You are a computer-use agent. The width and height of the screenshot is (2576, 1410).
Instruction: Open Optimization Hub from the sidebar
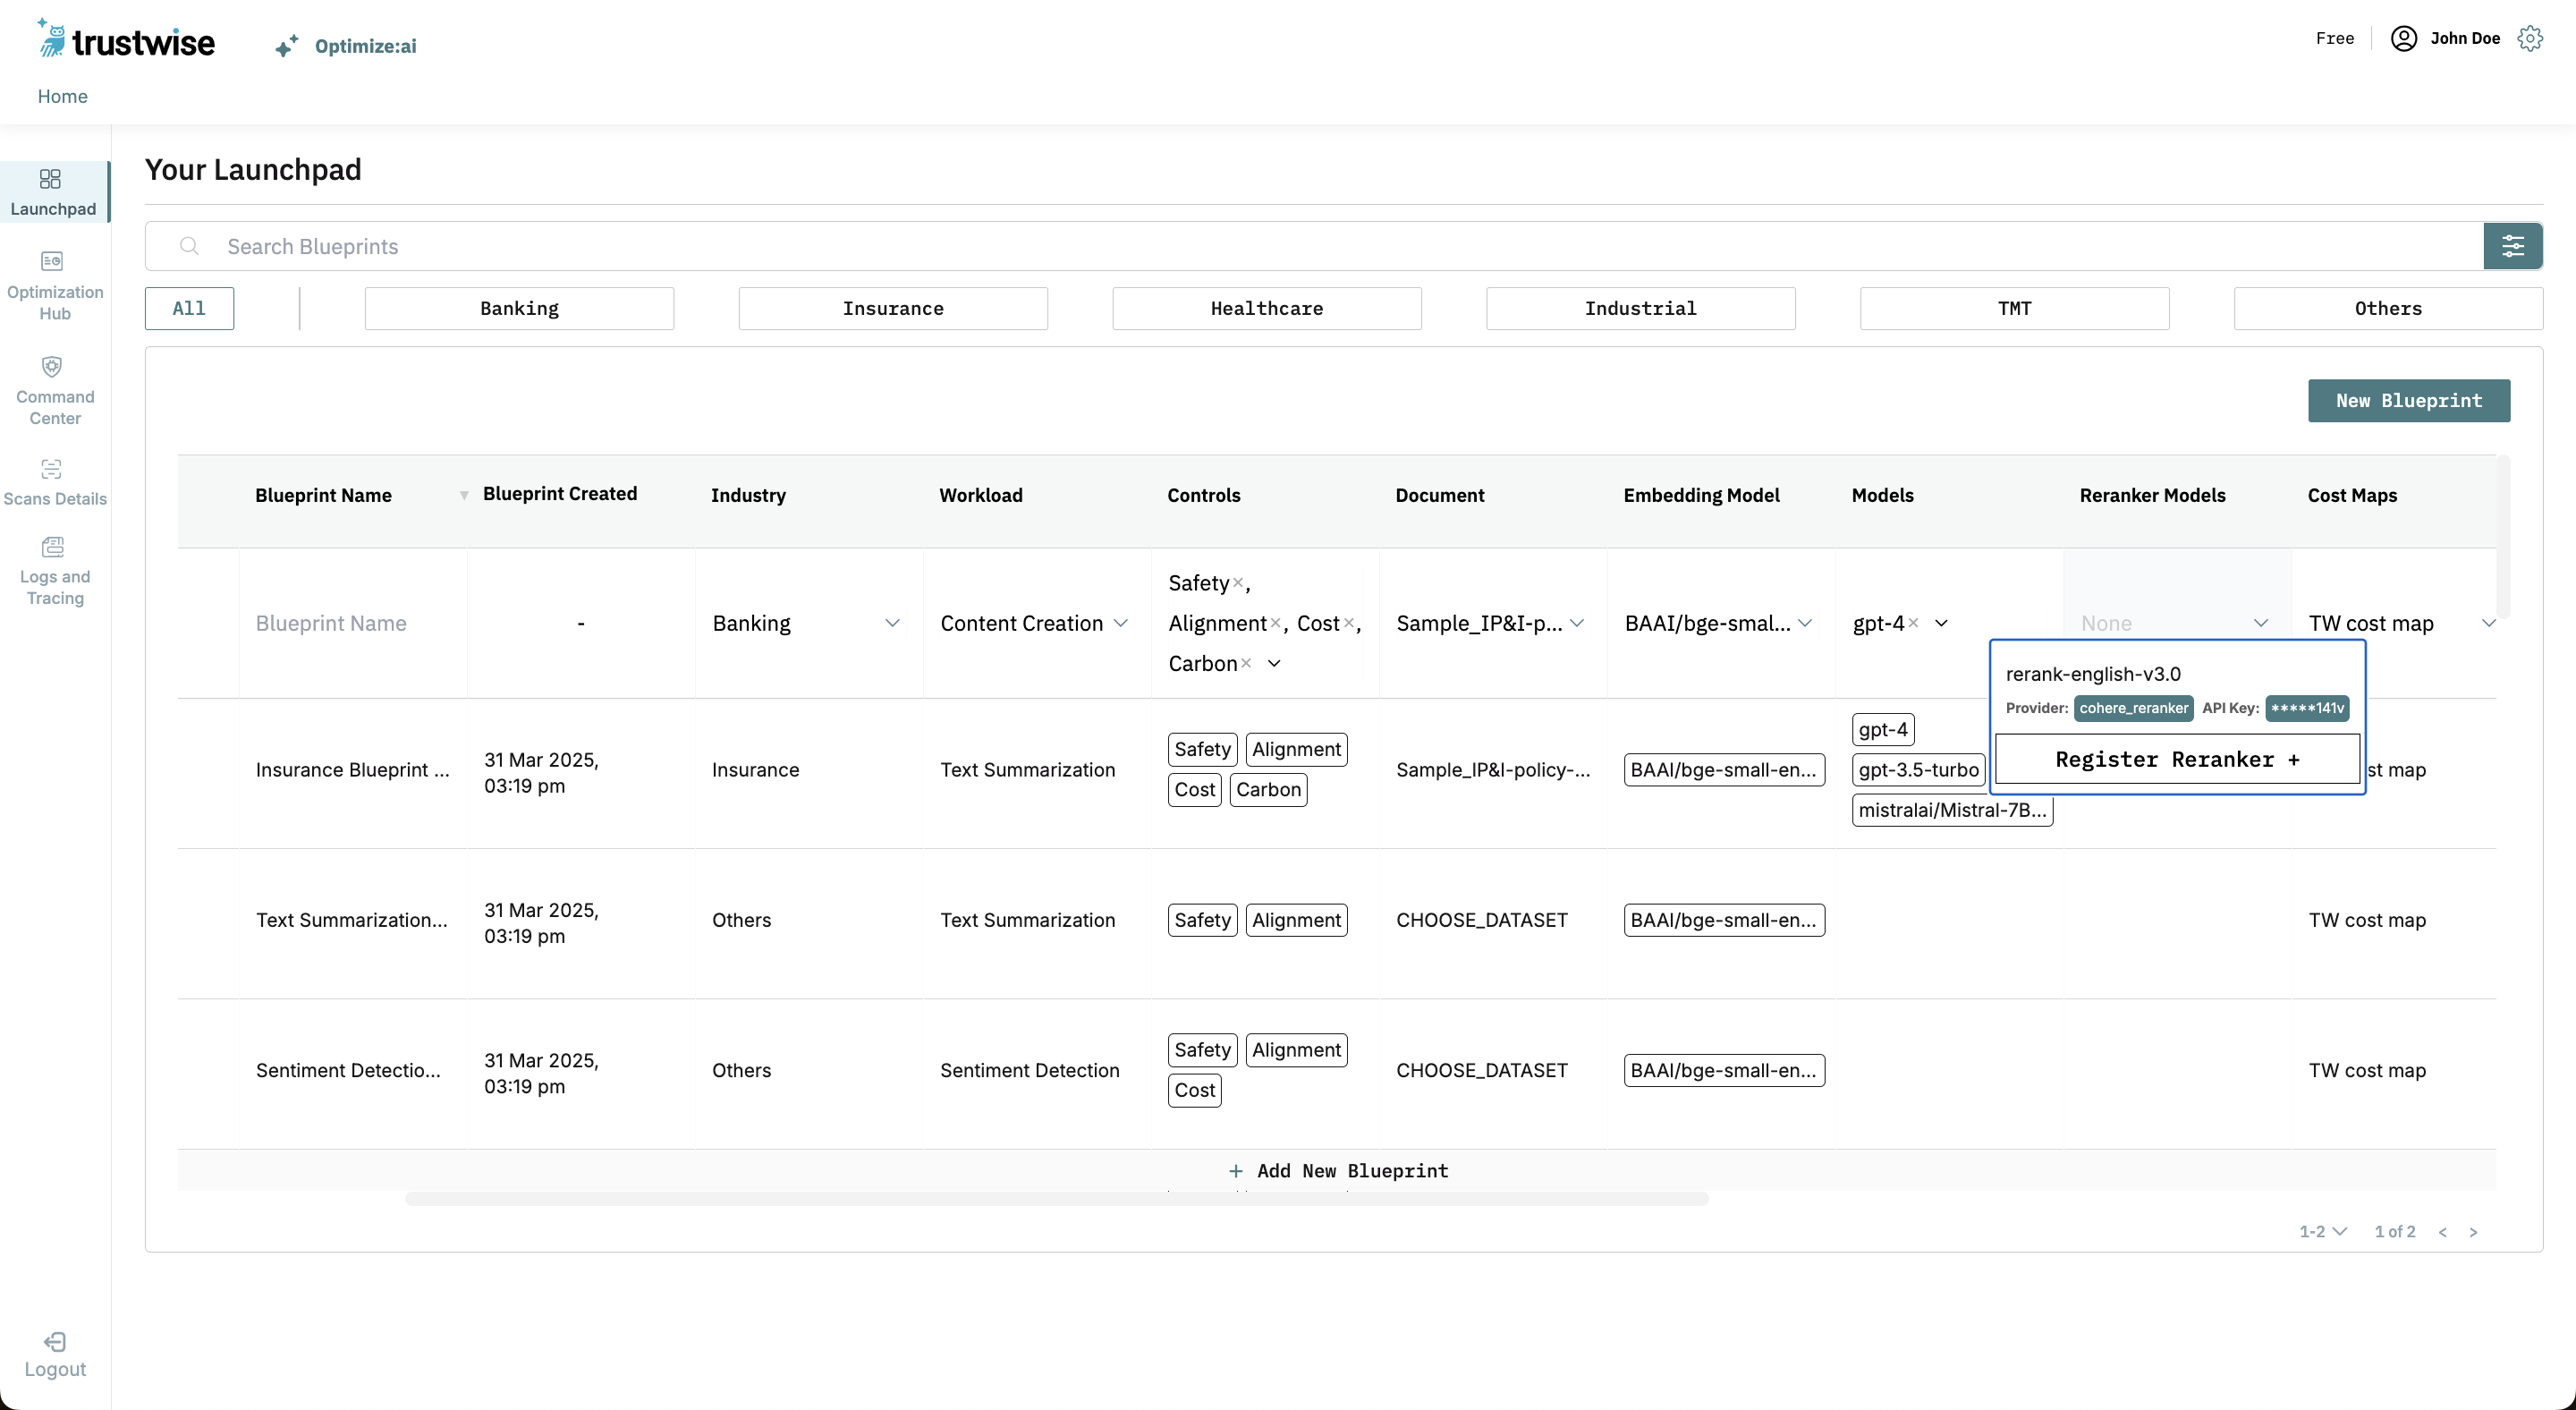pyautogui.click(x=52, y=262)
